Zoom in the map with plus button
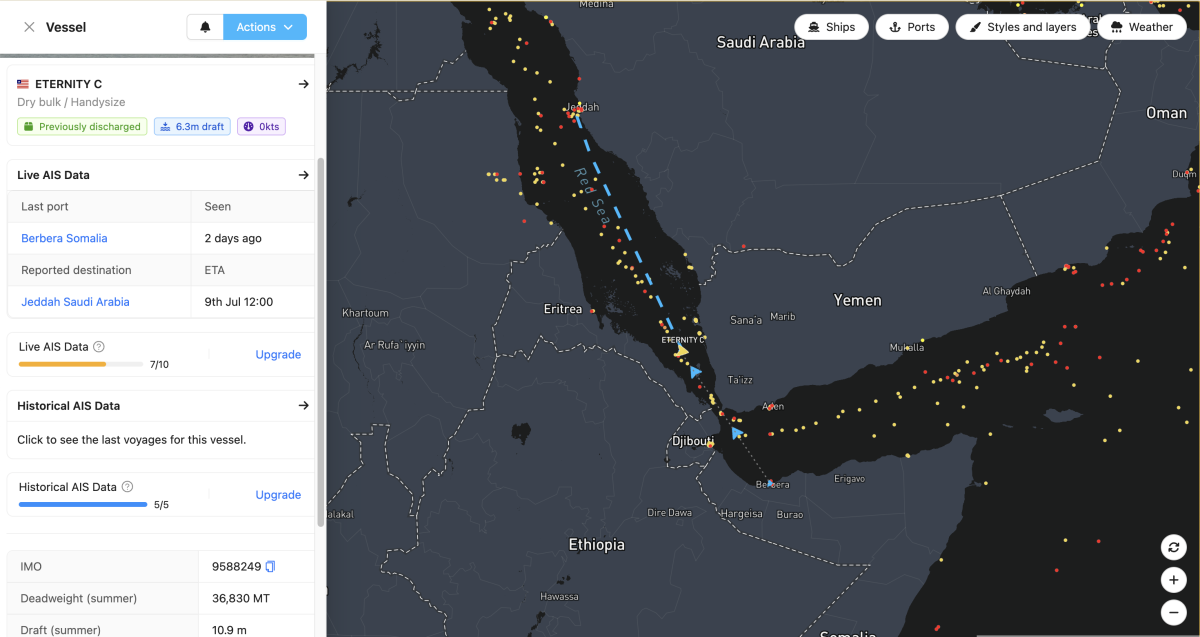The width and height of the screenshot is (1200, 637). coord(1174,580)
